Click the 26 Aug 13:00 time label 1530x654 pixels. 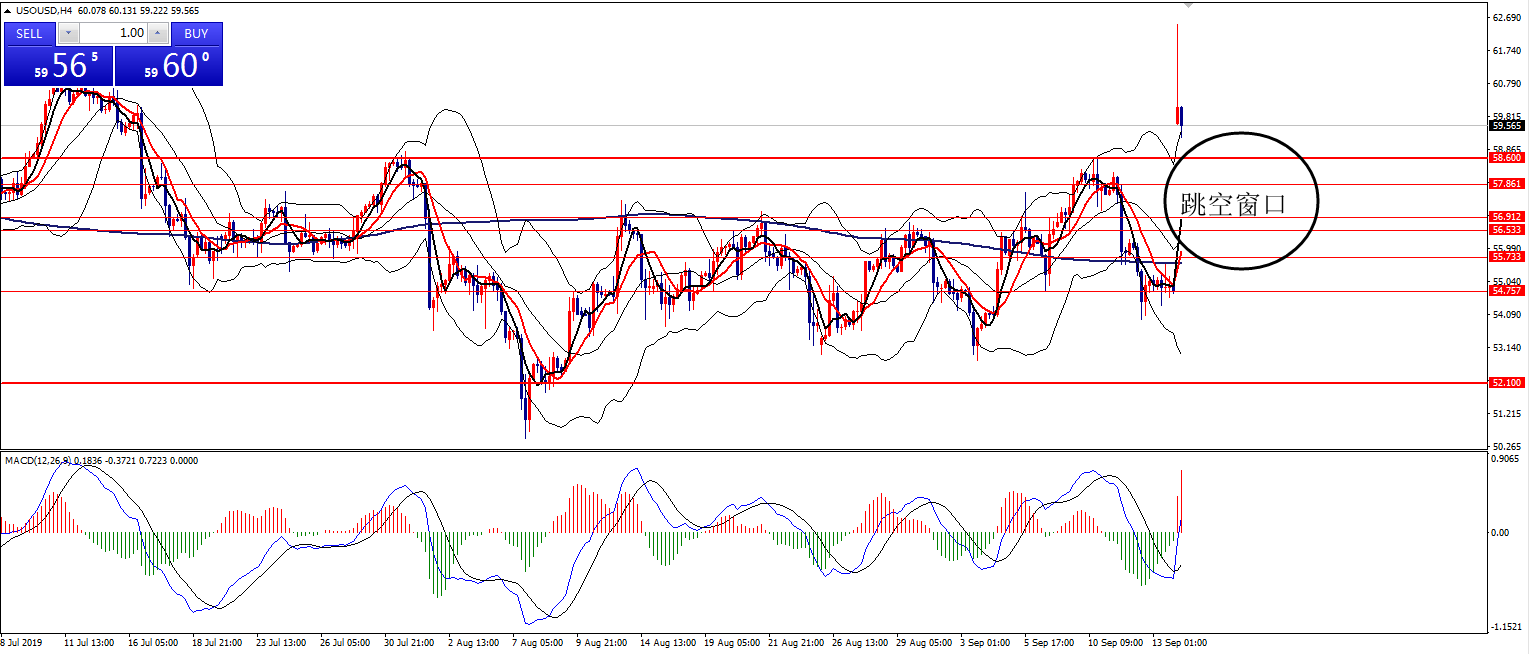860,643
